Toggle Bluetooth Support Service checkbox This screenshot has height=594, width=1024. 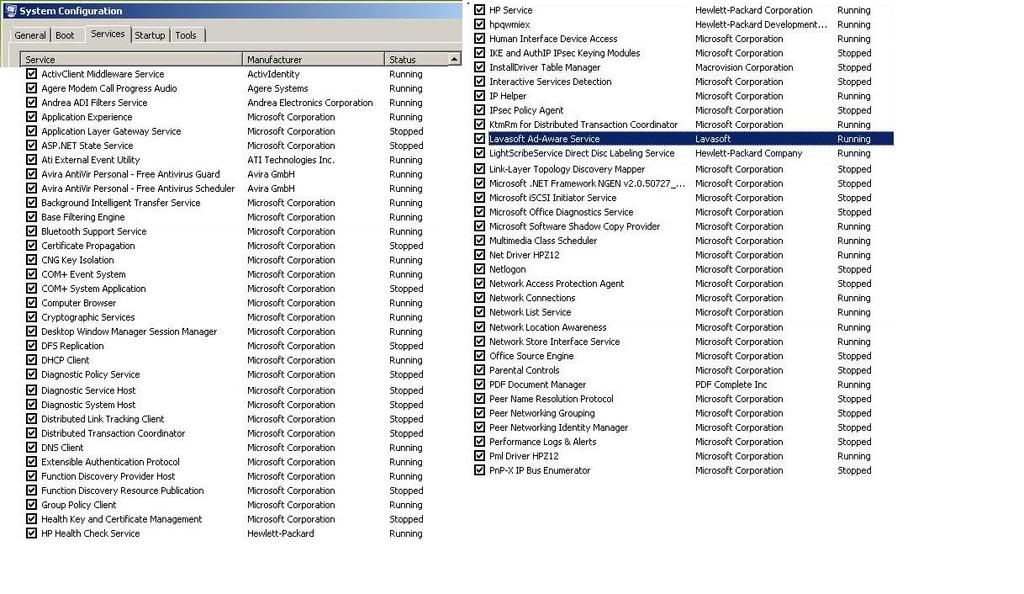[31, 231]
